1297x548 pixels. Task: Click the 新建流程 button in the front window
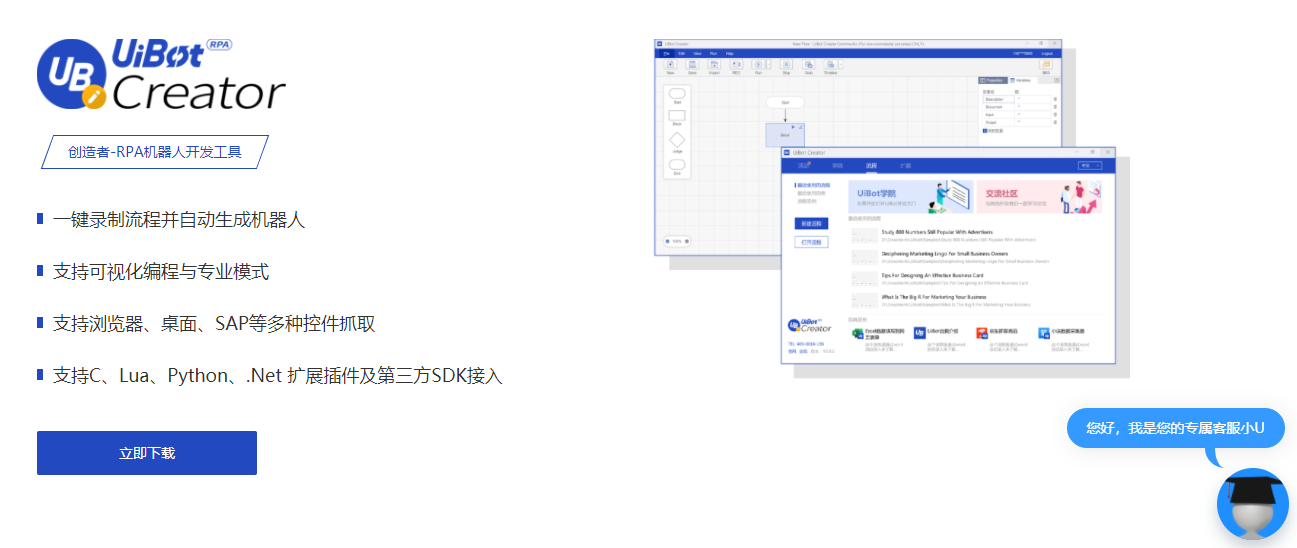tap(811, 224)
